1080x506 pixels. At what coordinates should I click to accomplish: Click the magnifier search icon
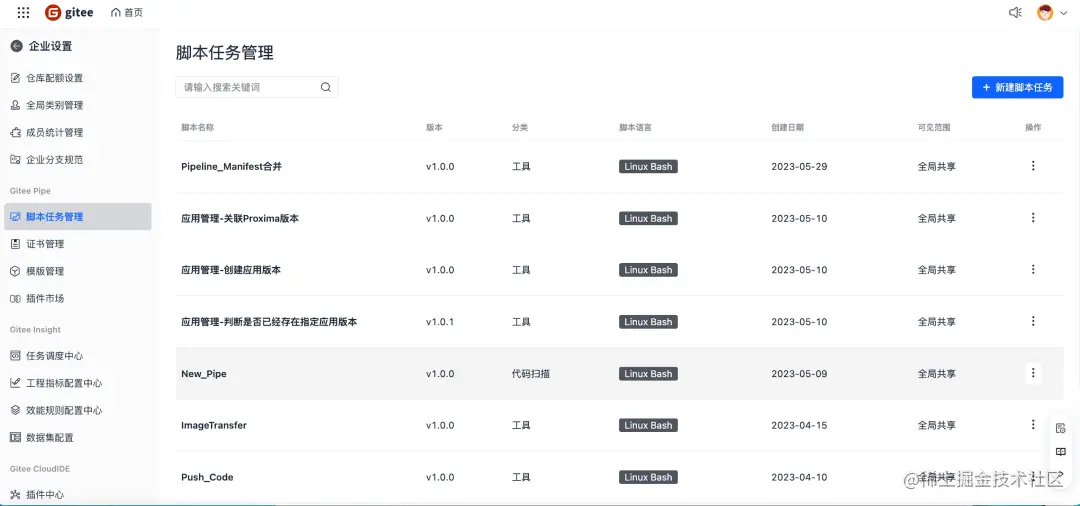[326, 87]
